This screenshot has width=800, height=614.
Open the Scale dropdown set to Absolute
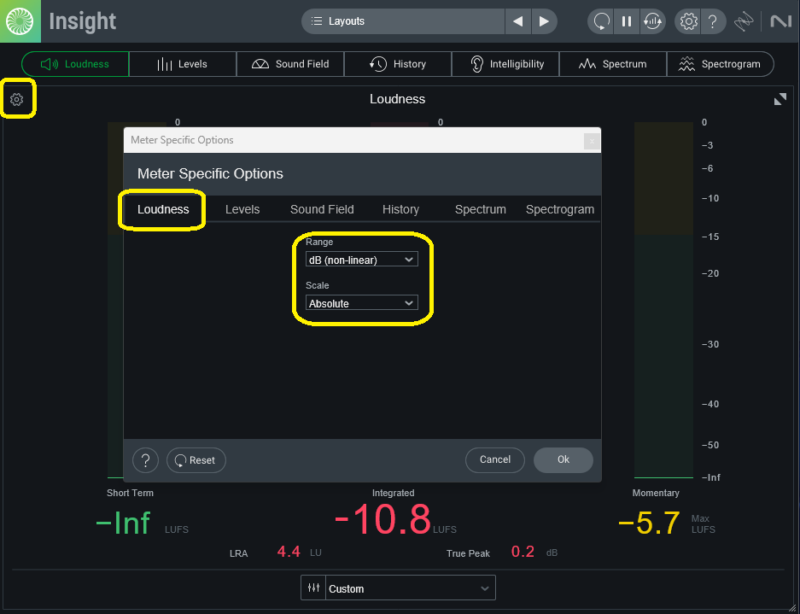point(361,303)
